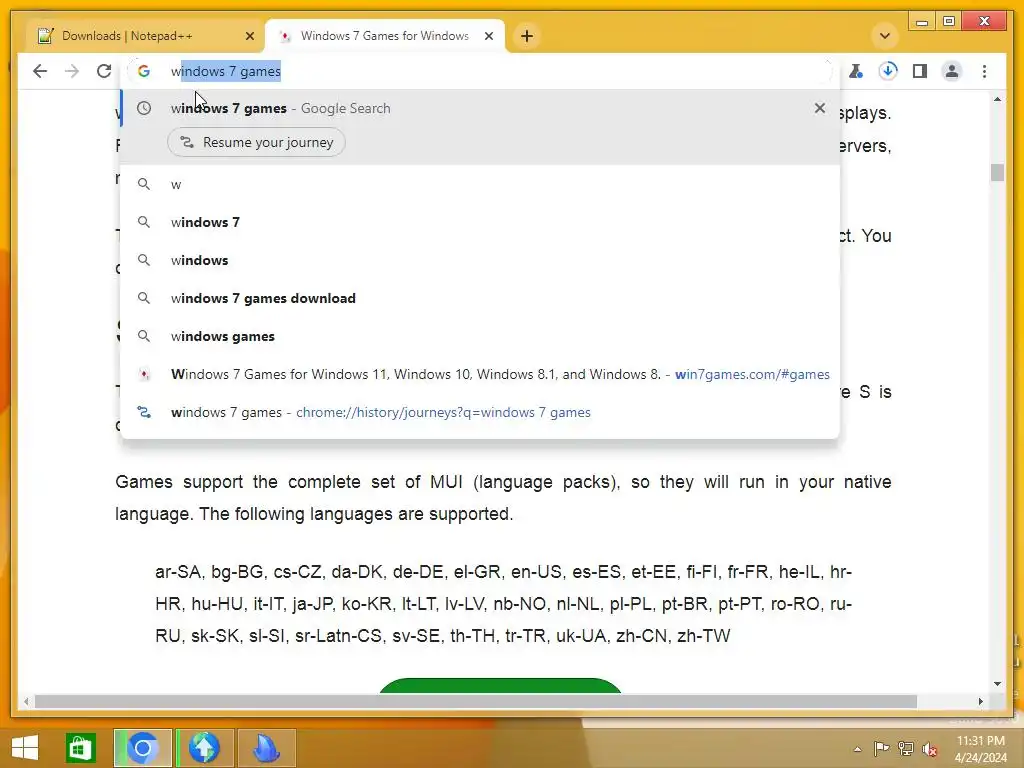Click magnifier icon beside 'windows games'
This screenshot has height=768, width=1024.
tap(144, 336)
